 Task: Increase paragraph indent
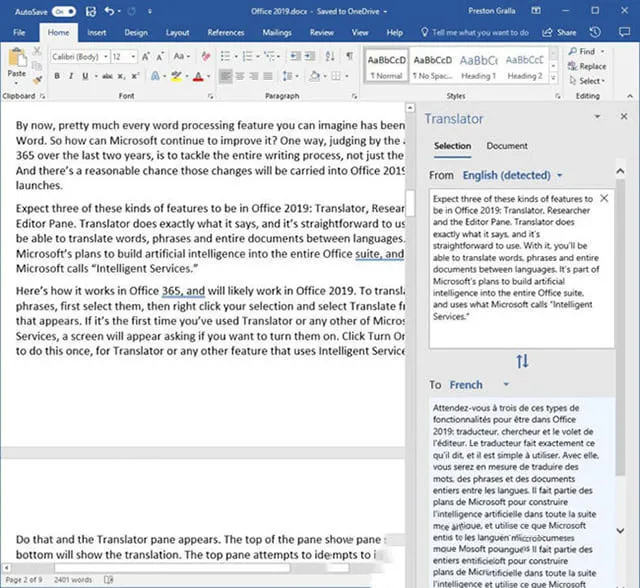pyautogui.click(x=310, y=56)
